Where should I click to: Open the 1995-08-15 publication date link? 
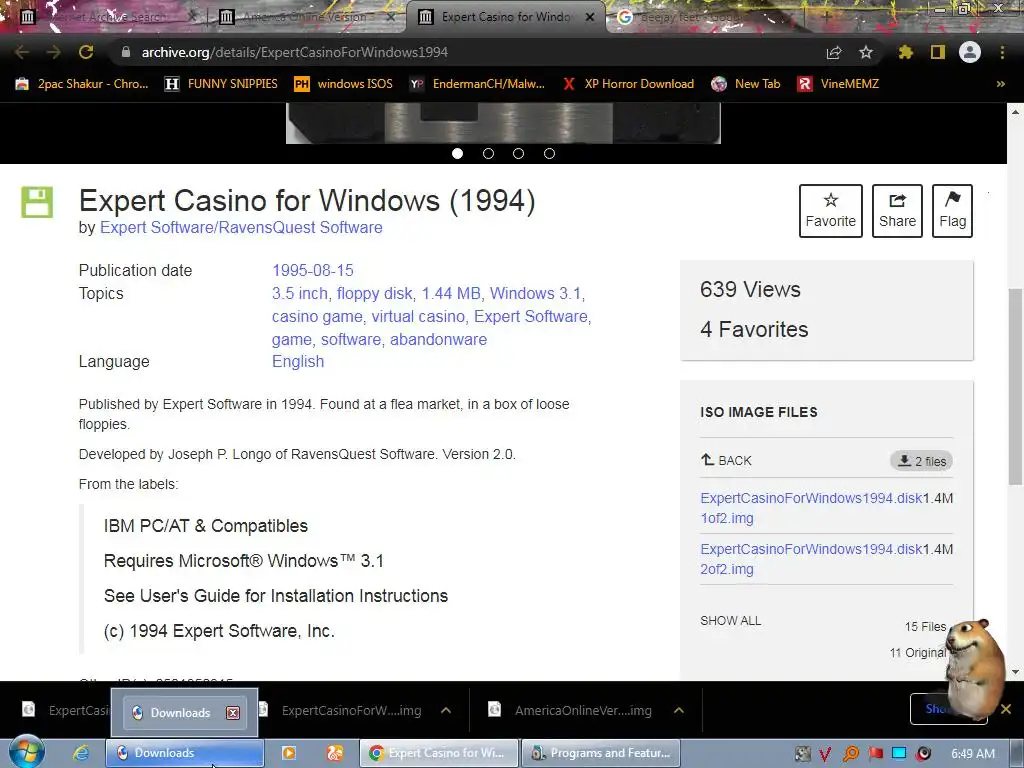tap(313, 270)
